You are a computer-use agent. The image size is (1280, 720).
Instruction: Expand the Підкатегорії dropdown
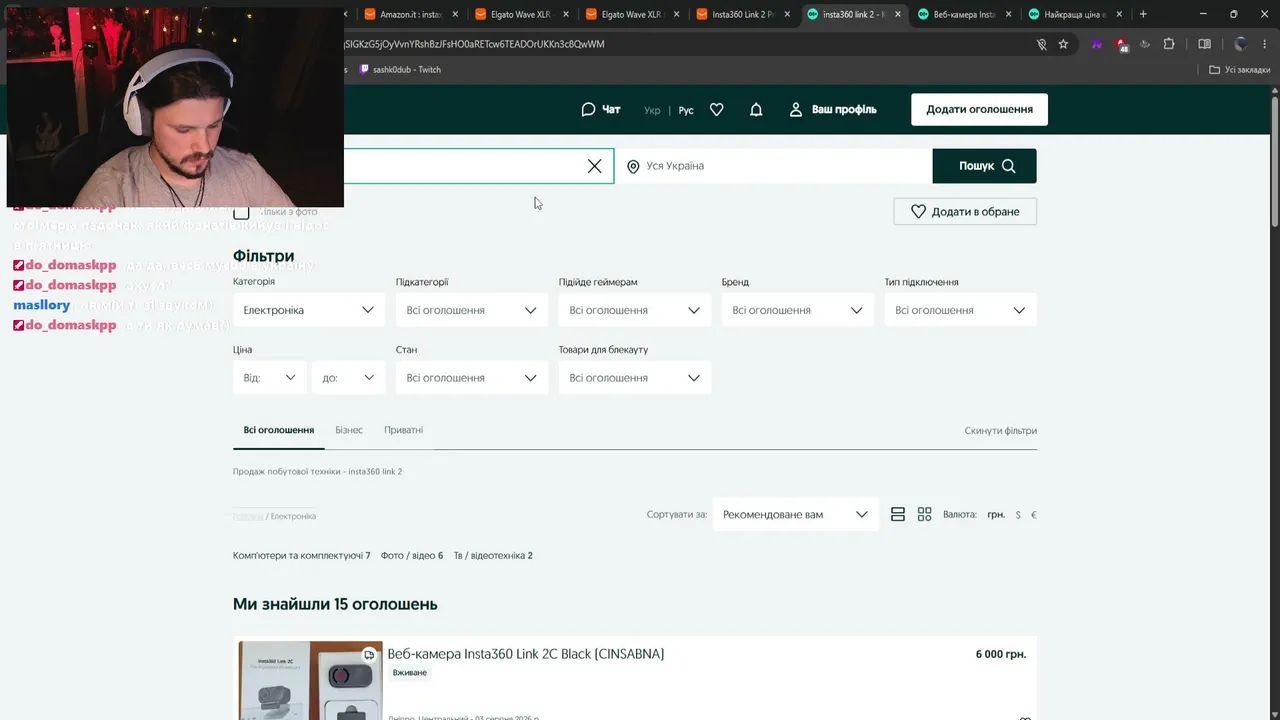tap(471, 310)
